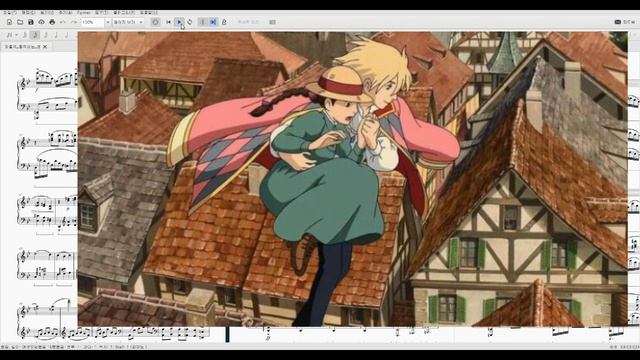This screenshot has width=640, height=360.
Task: Undo the last action in the toolbar
Action: tap(63, 22)
